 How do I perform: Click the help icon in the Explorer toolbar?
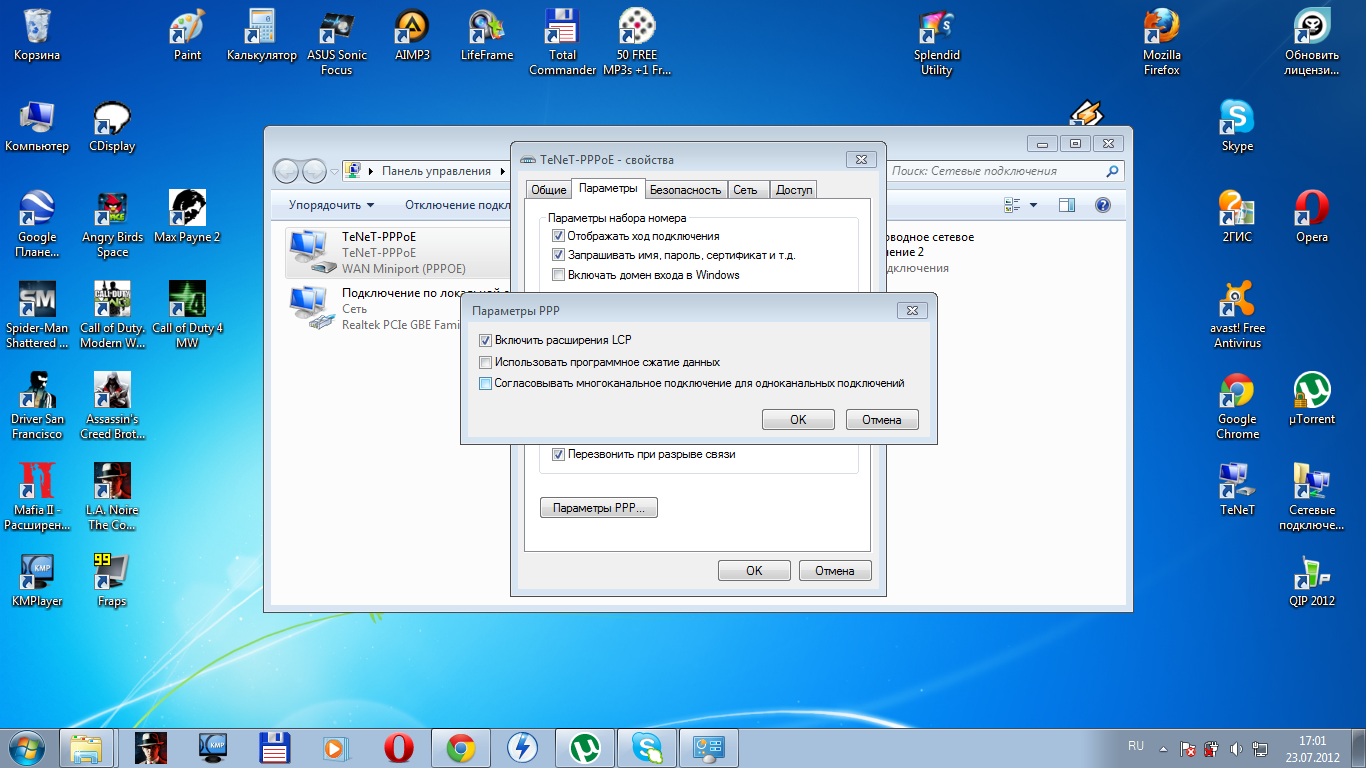pyautogui.click(x=1103, y=205)
